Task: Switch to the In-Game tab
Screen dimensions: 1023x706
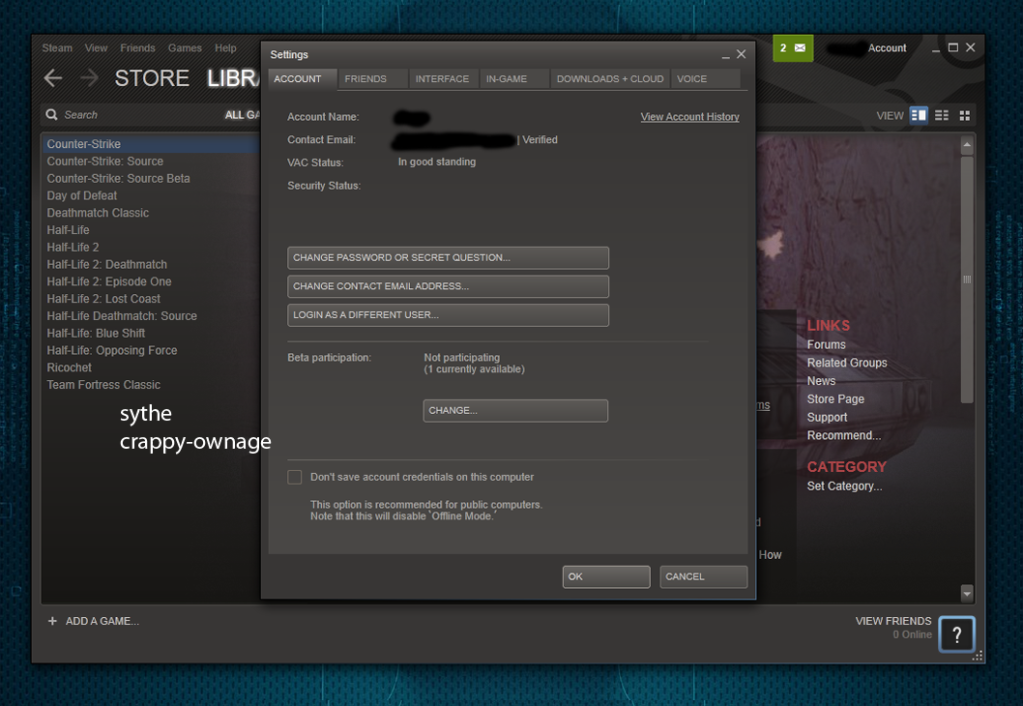Action: point(515,79)
